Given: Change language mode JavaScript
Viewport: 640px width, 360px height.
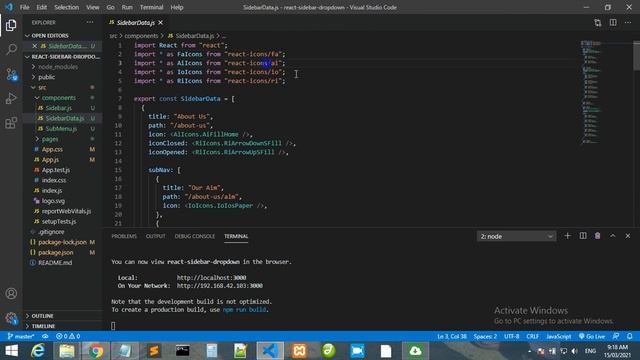Looking at the screenshot, I should point(559,336).
